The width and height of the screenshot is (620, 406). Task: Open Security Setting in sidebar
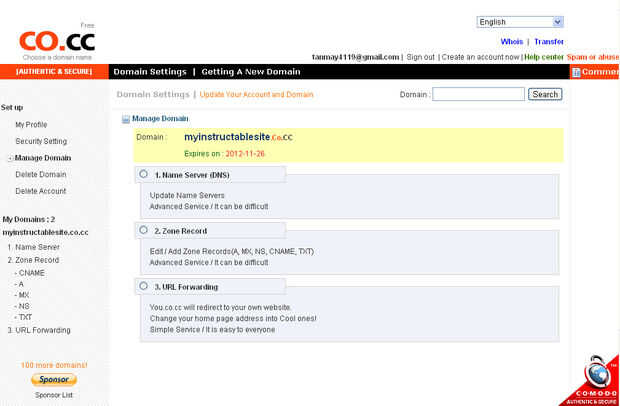(x=41, y=142)
